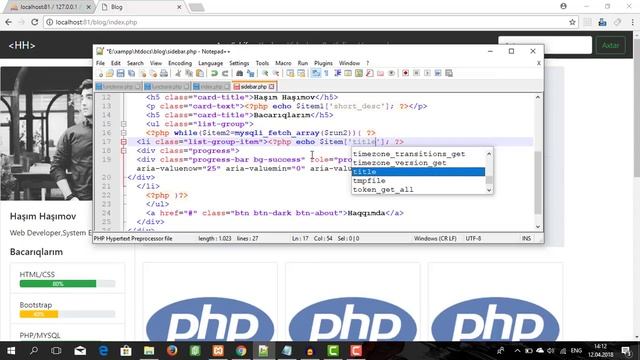Open the File menu in Notepad++
640x360 pixels.
[100, 63]
